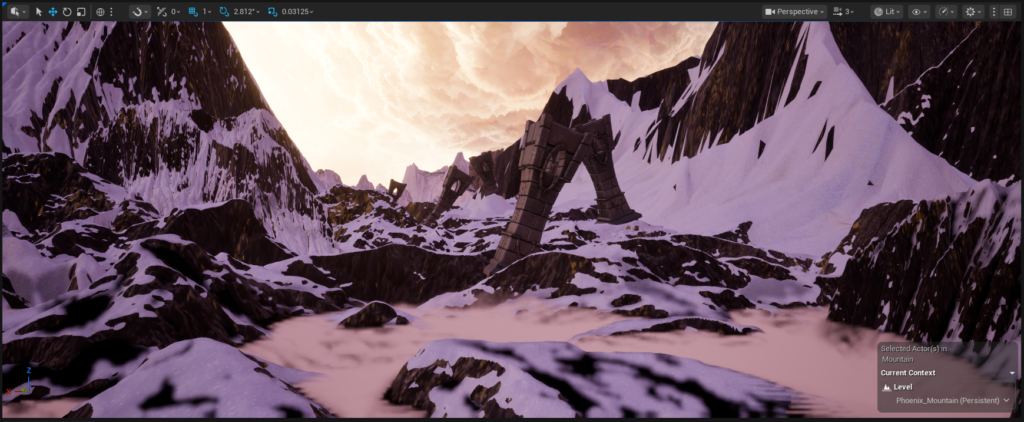Expand Phoenix_Mountain (Persistent) level selector
The image size is (1024, 422).
[x=1006, y=400]
